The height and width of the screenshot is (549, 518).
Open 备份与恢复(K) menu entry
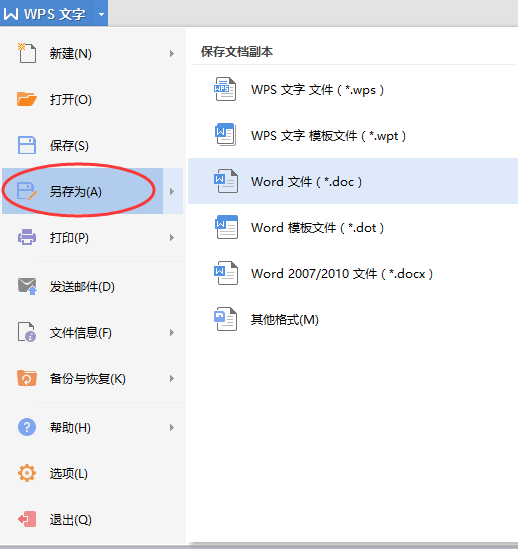(x=92, y=378)
